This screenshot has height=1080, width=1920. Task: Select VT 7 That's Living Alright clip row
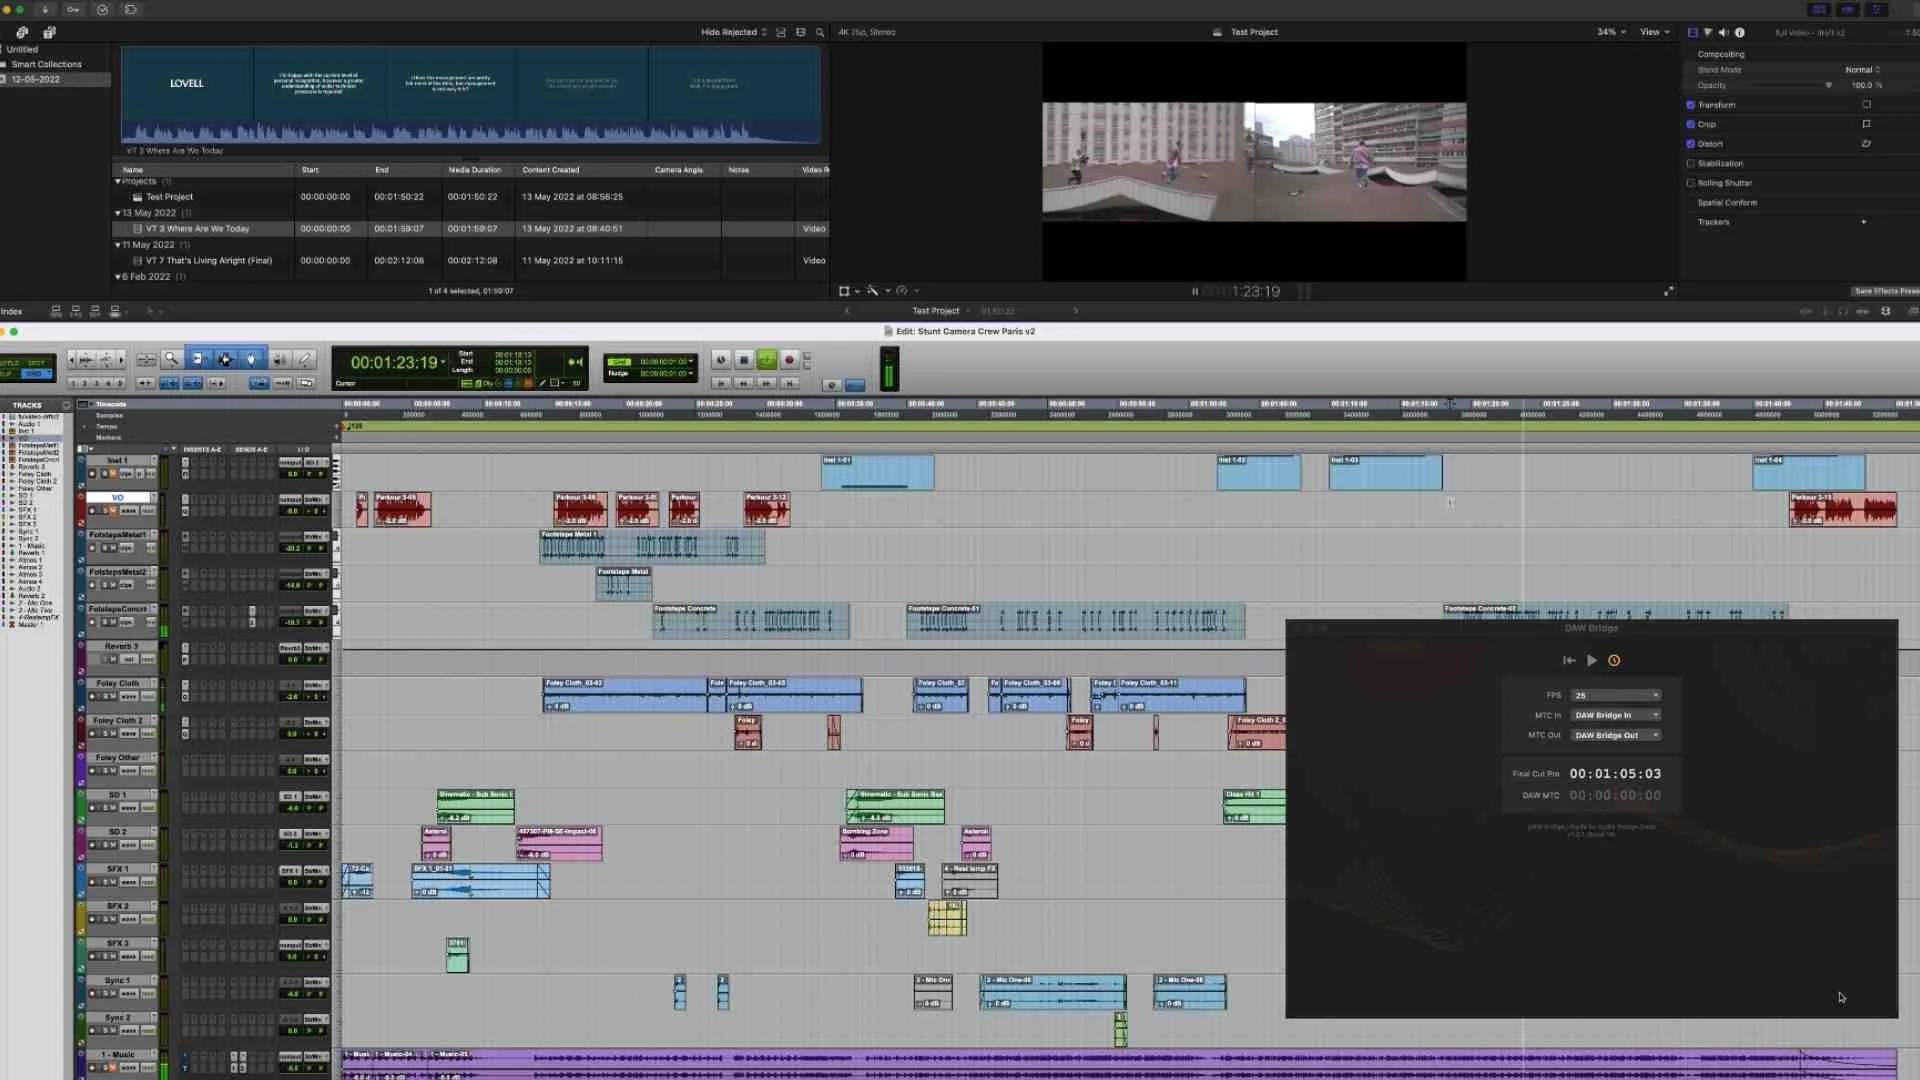click(209, 261)
